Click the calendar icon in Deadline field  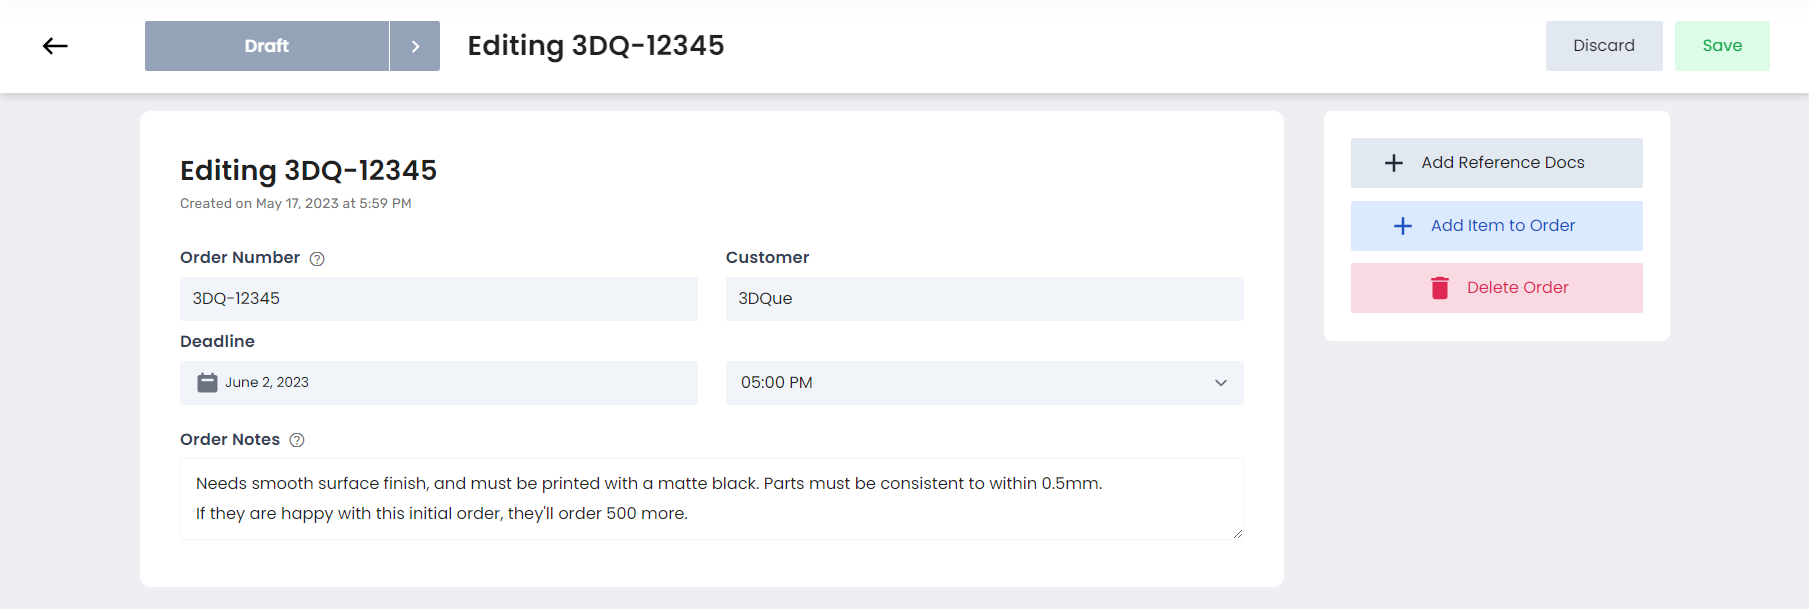(x=207, y=383)
